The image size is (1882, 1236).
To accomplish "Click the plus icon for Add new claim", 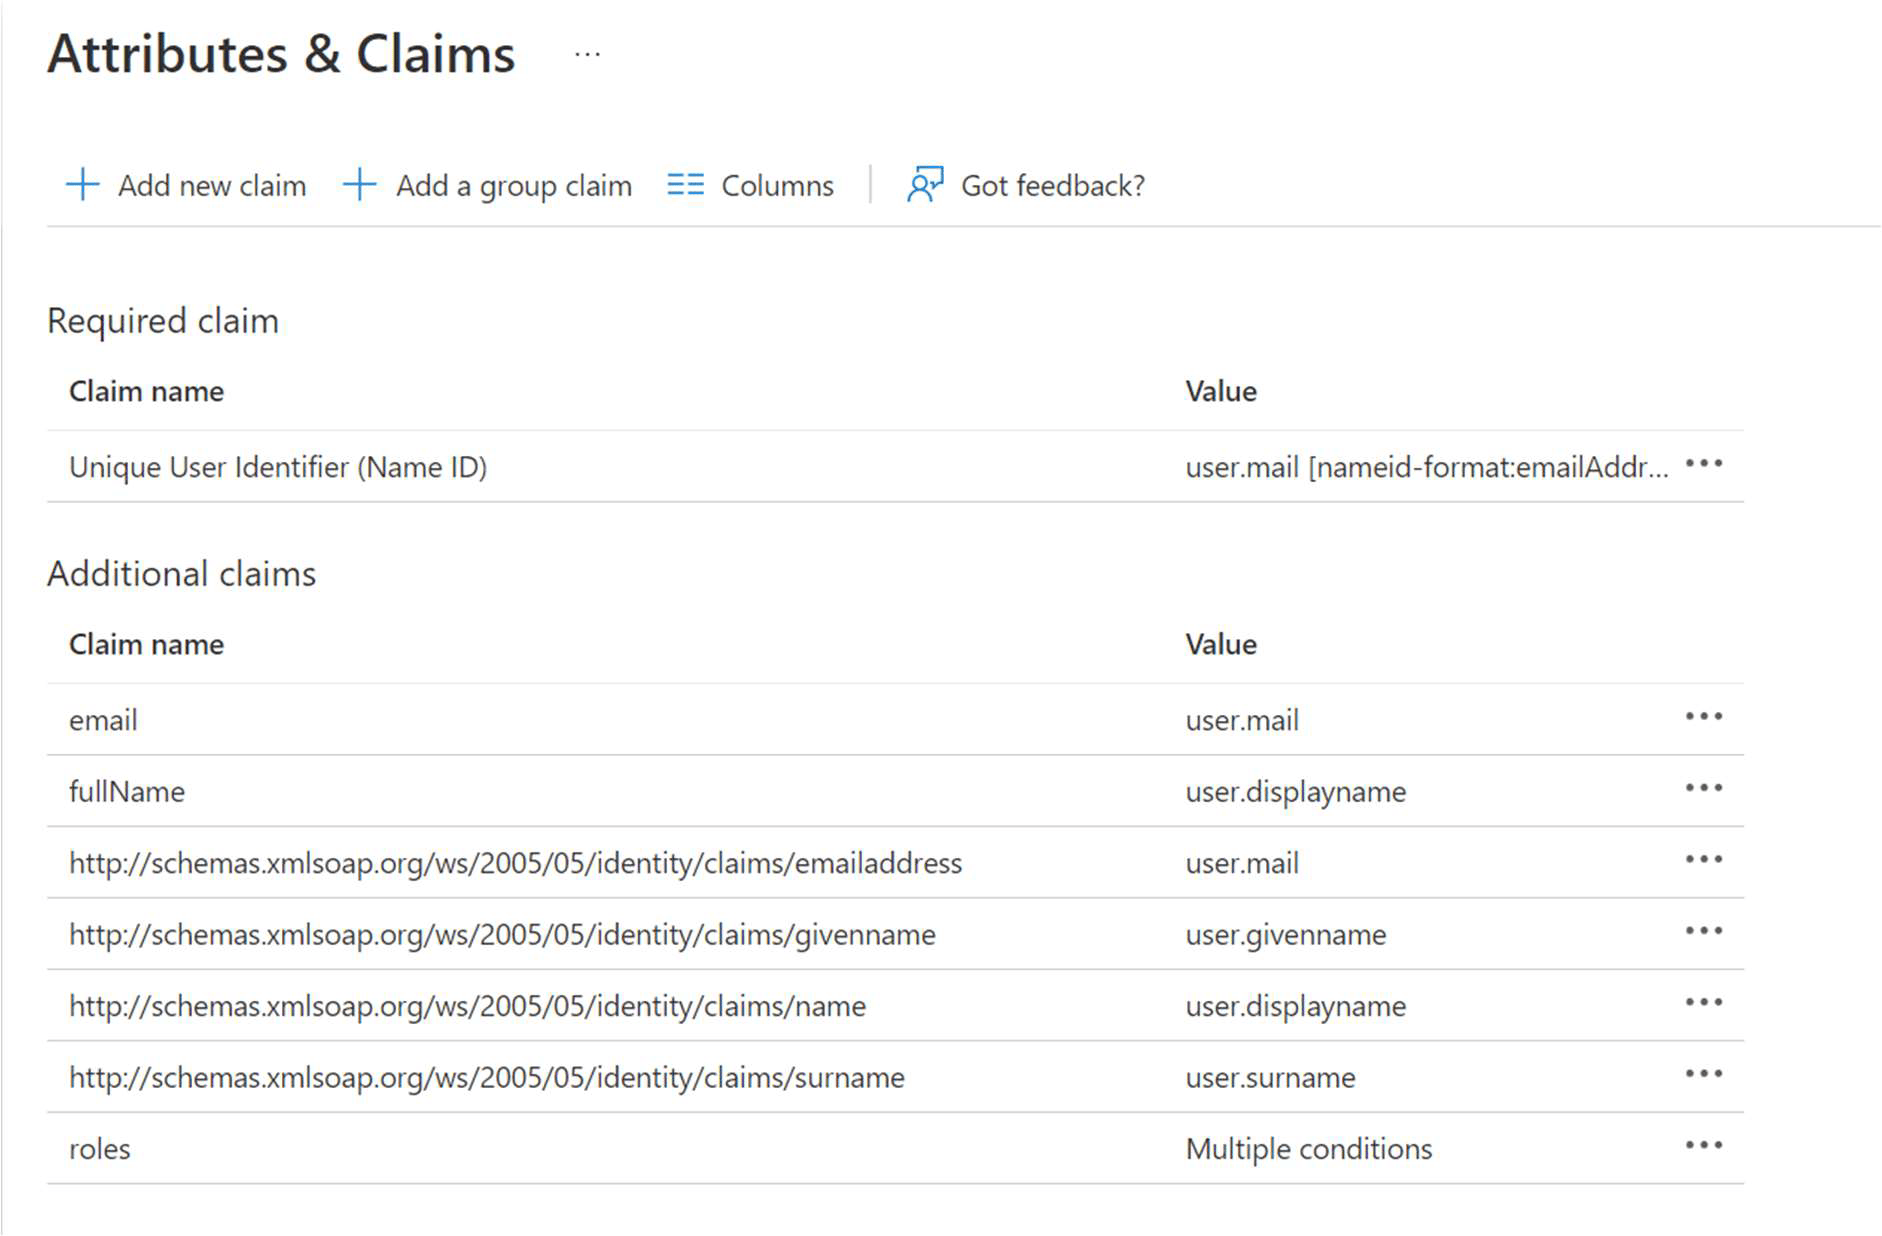I will (x=82, y=185).
